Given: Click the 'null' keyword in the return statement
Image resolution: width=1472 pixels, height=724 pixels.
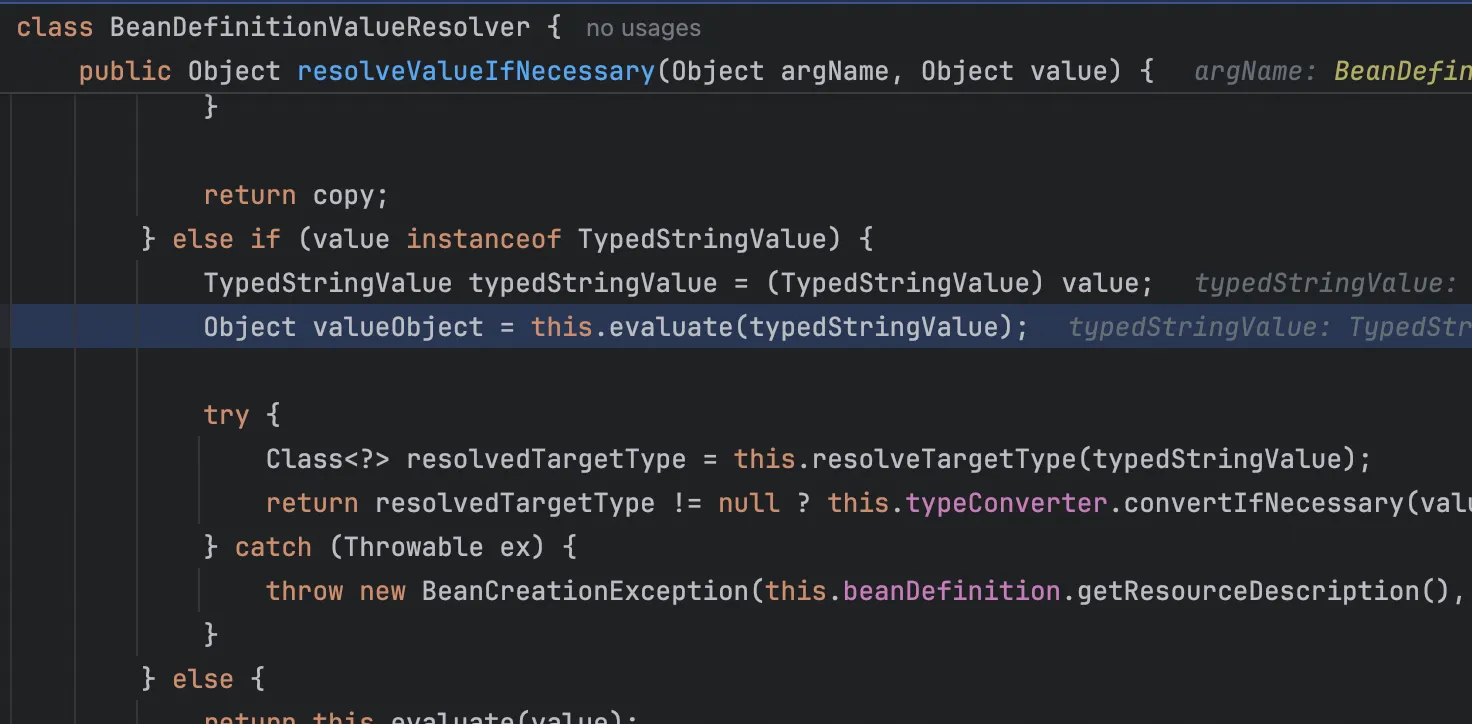Looking at the screenshot, I should (748, 503).
